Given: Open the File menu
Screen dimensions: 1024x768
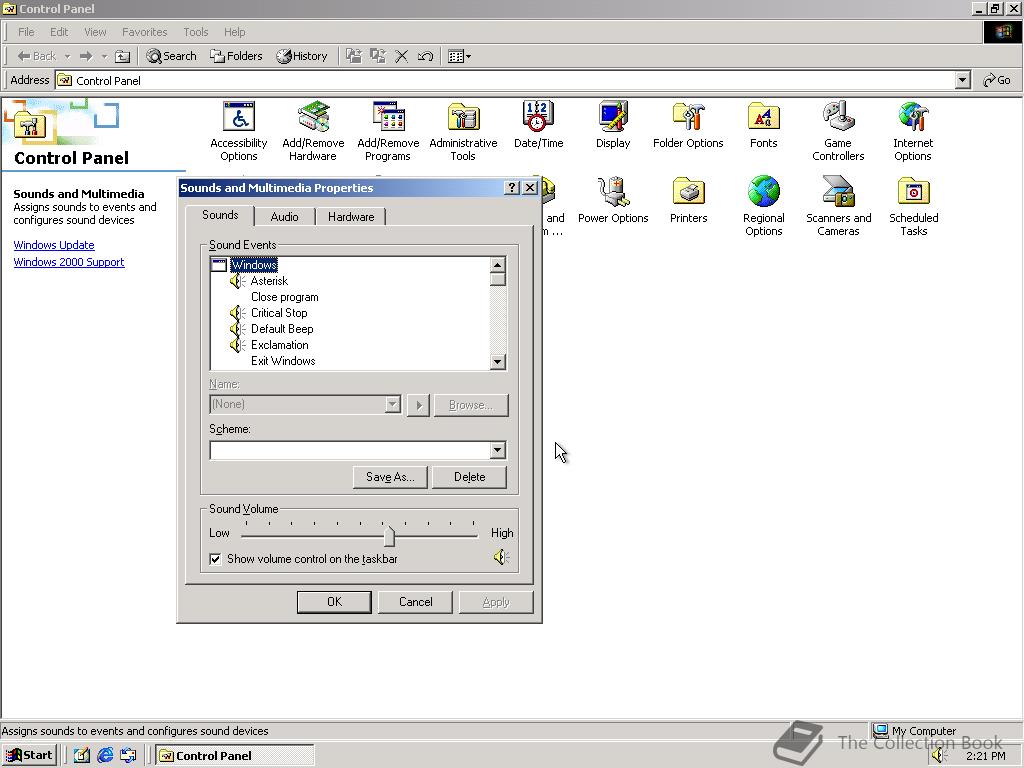Looking at the screenshot, I should point(26,32).
